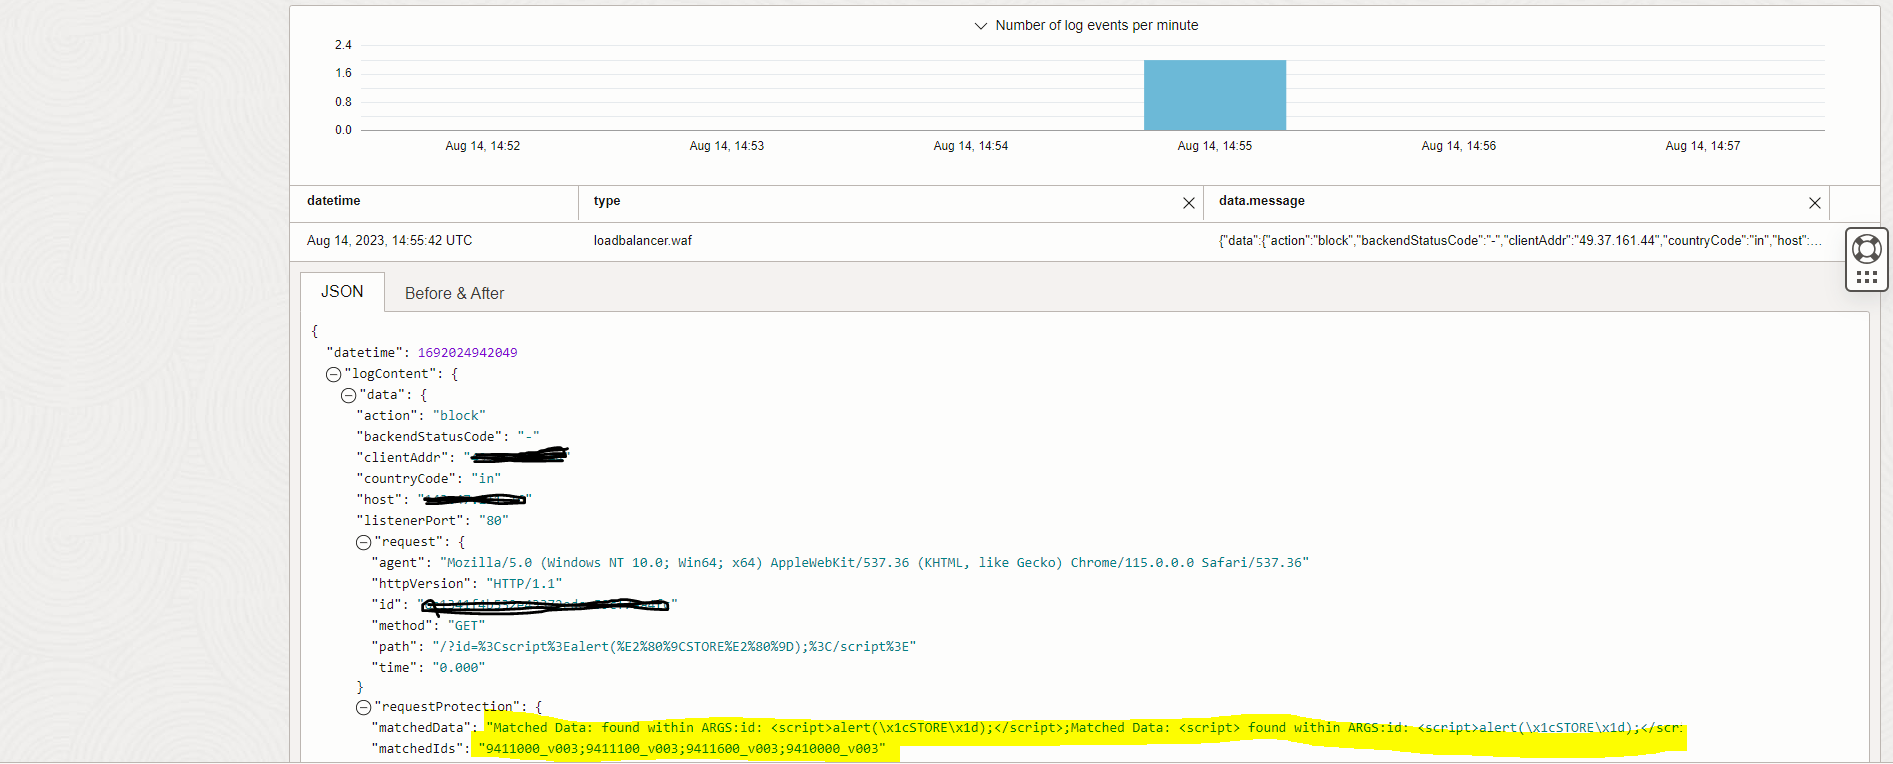Switch to the JSON tab
The height and width of the screenshot is (764, 1893).
click(342, 292)
